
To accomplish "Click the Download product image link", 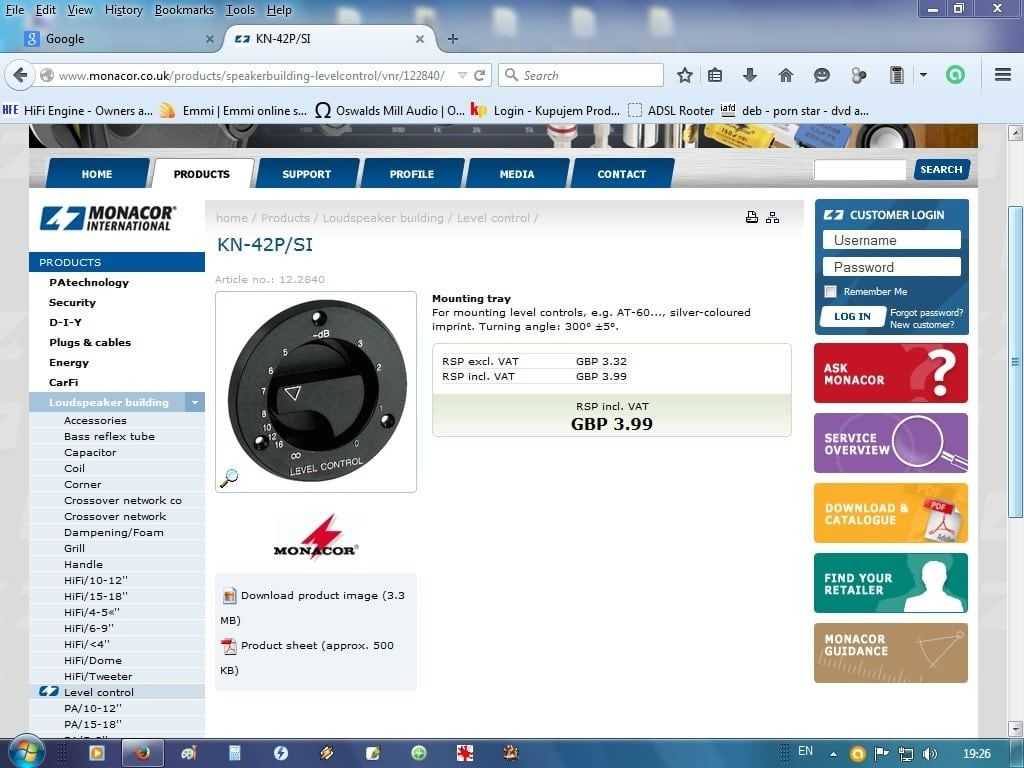I will click(323, 596).
